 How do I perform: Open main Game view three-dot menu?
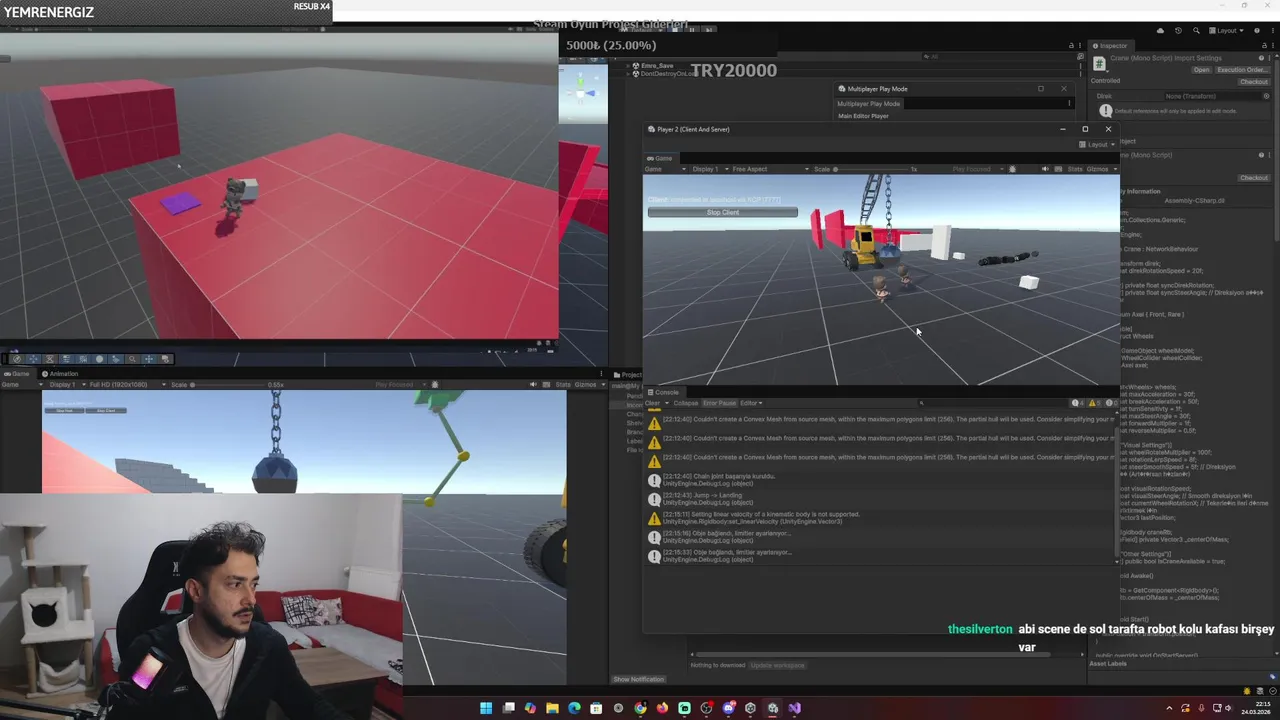(601, 373)
